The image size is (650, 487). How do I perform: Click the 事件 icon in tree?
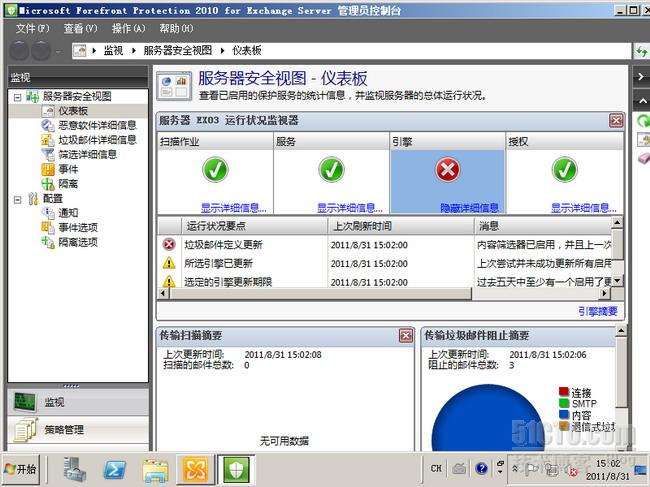point(48,169)
